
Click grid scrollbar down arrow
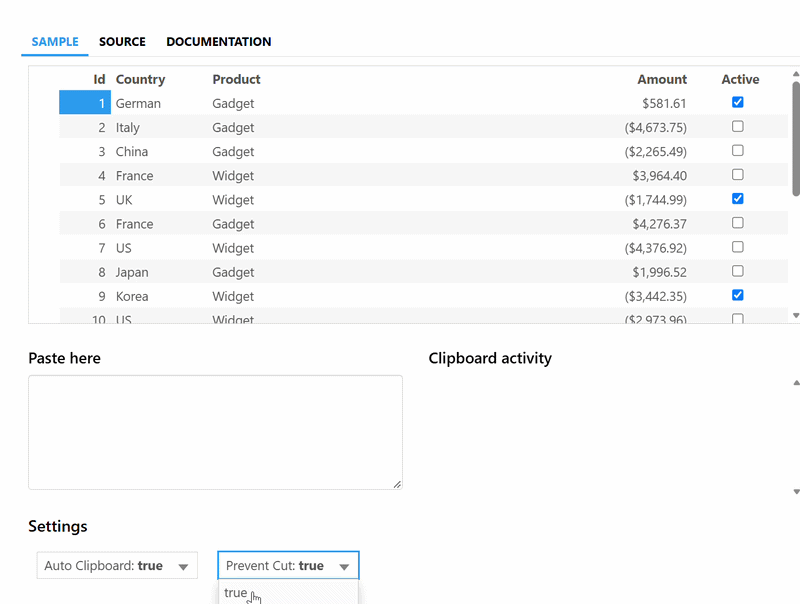click(796, 316)
